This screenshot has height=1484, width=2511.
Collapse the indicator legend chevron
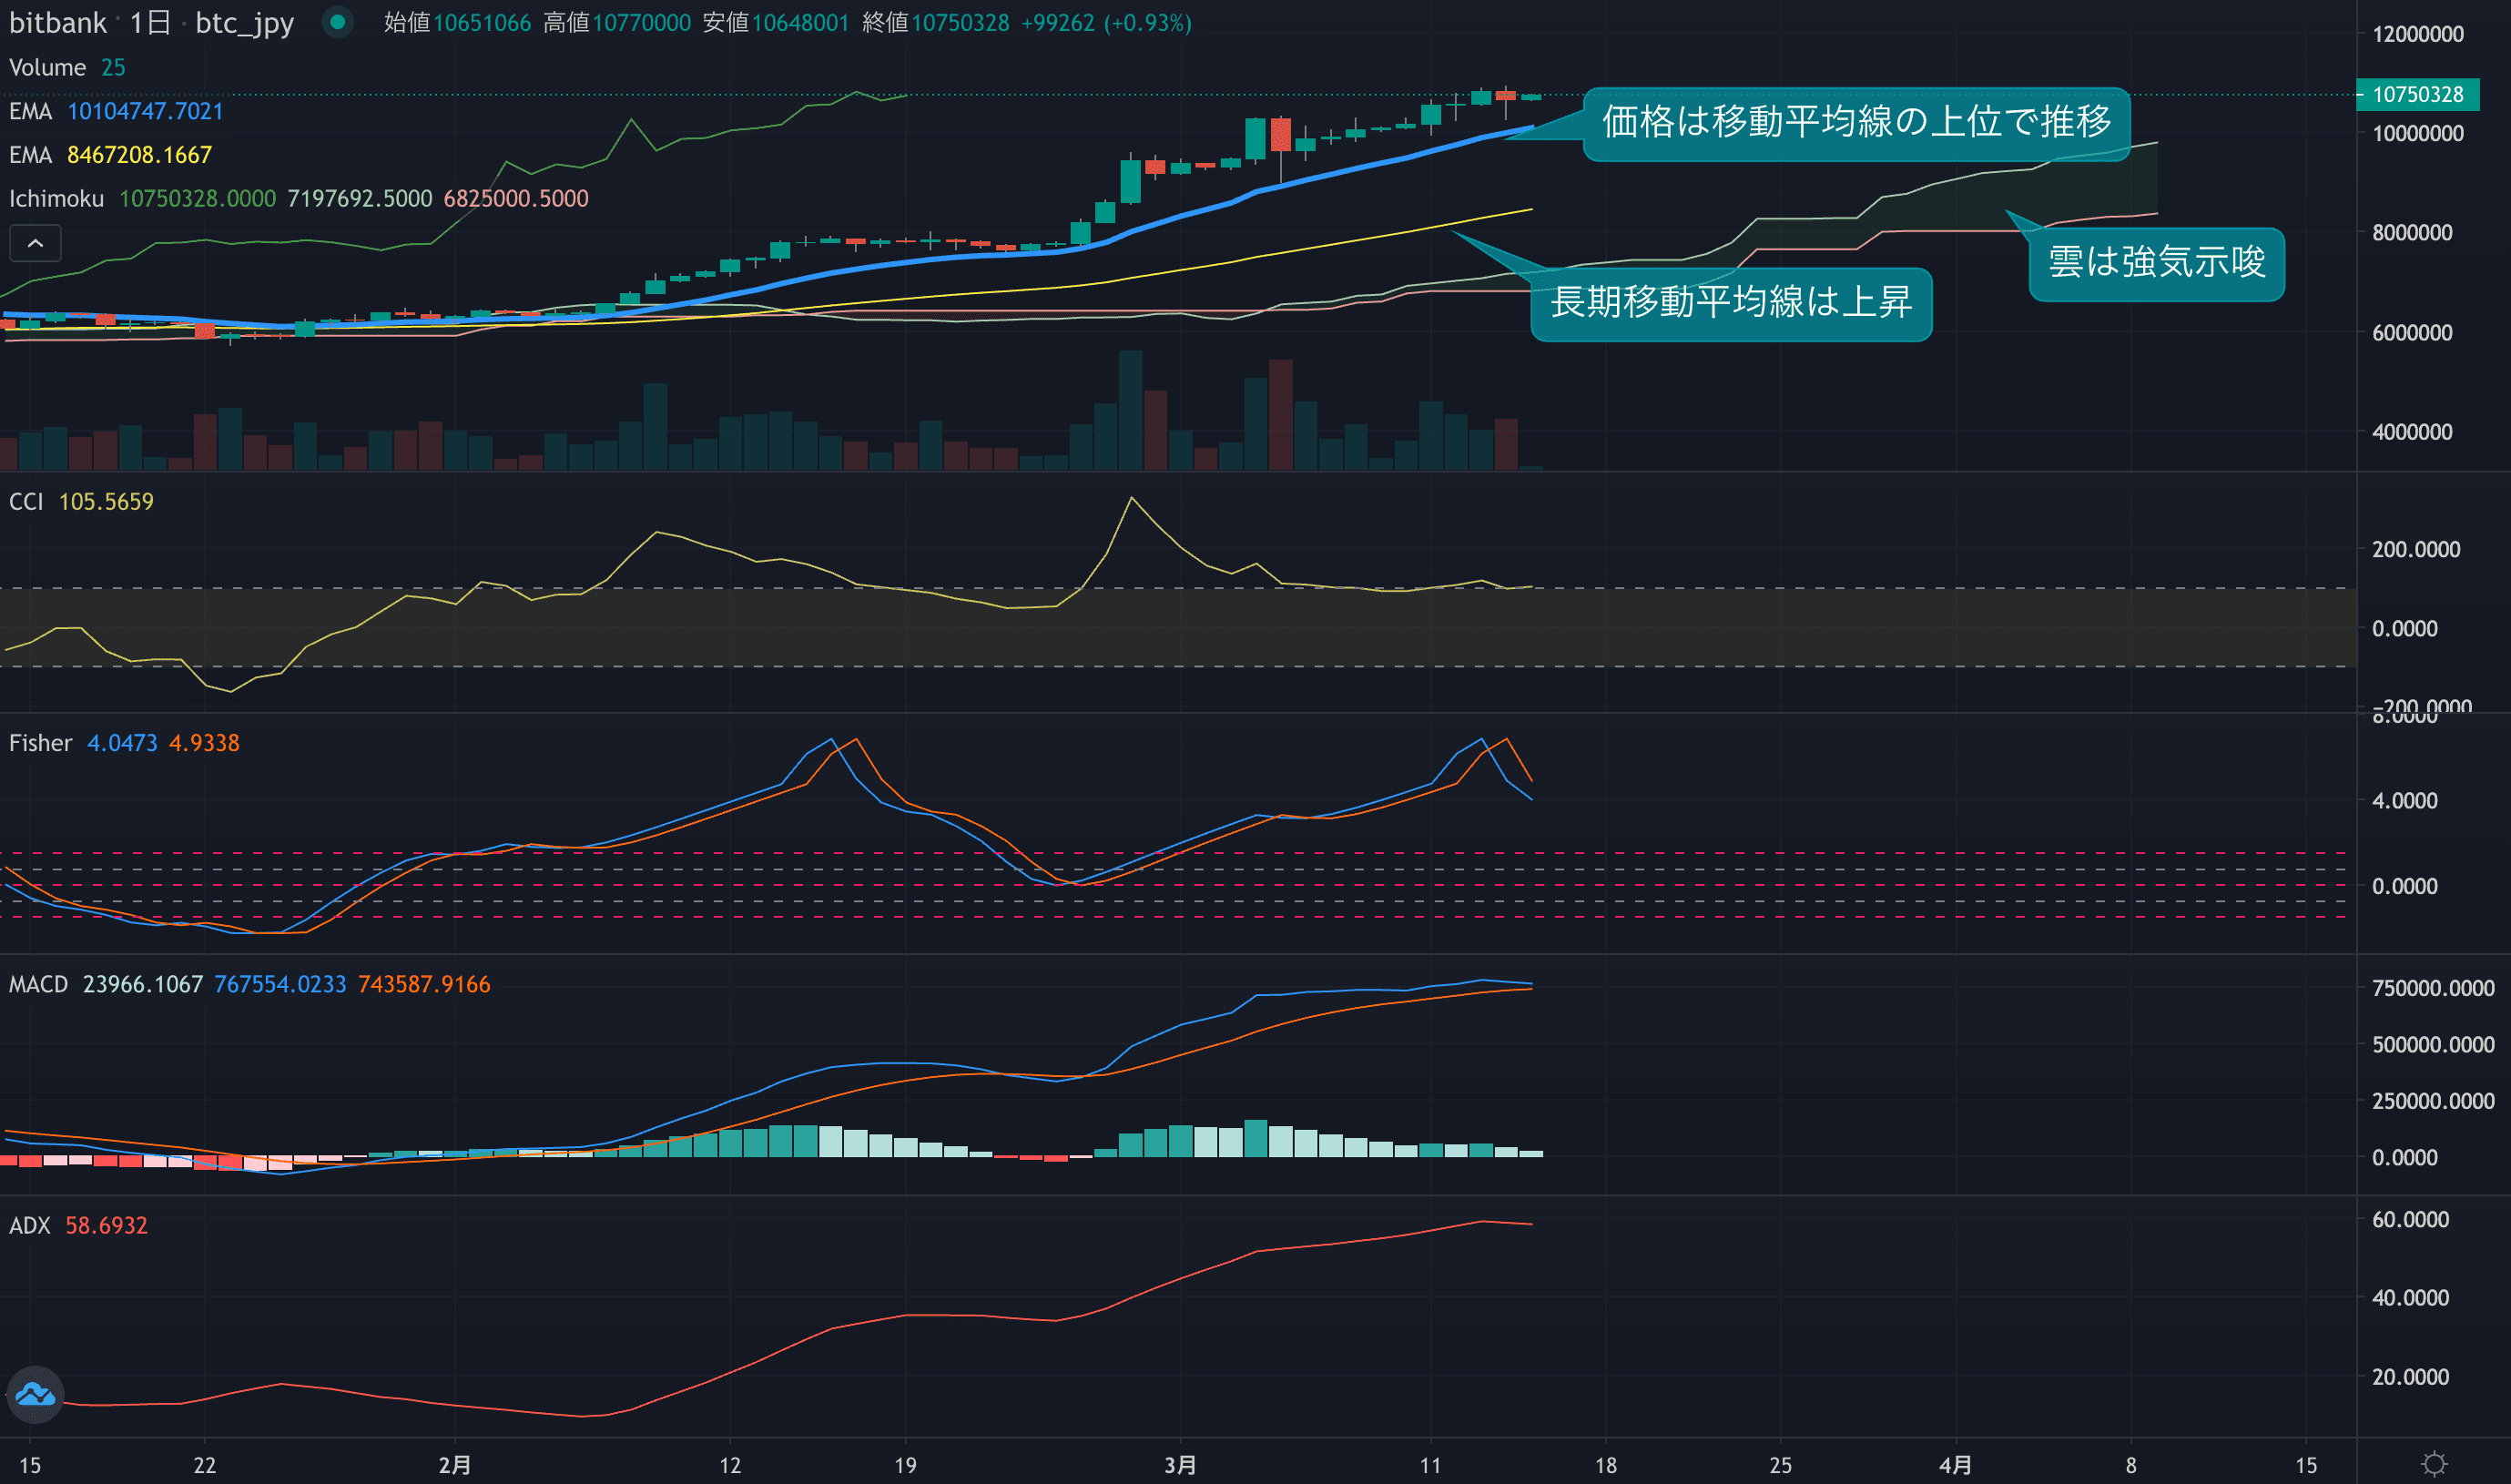coord(35,243)
